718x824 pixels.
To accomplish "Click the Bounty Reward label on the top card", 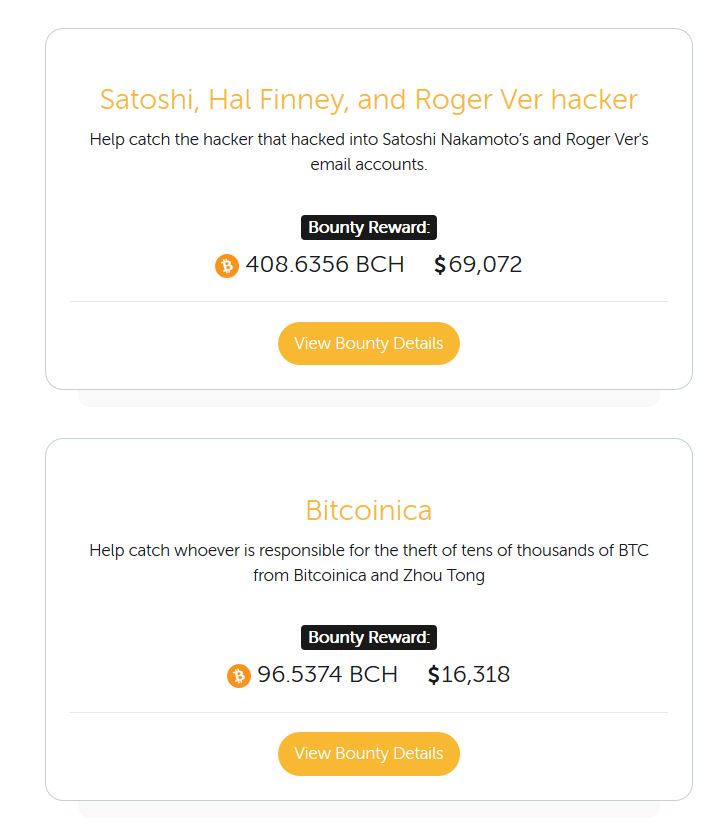I will (x=368, y=227).
